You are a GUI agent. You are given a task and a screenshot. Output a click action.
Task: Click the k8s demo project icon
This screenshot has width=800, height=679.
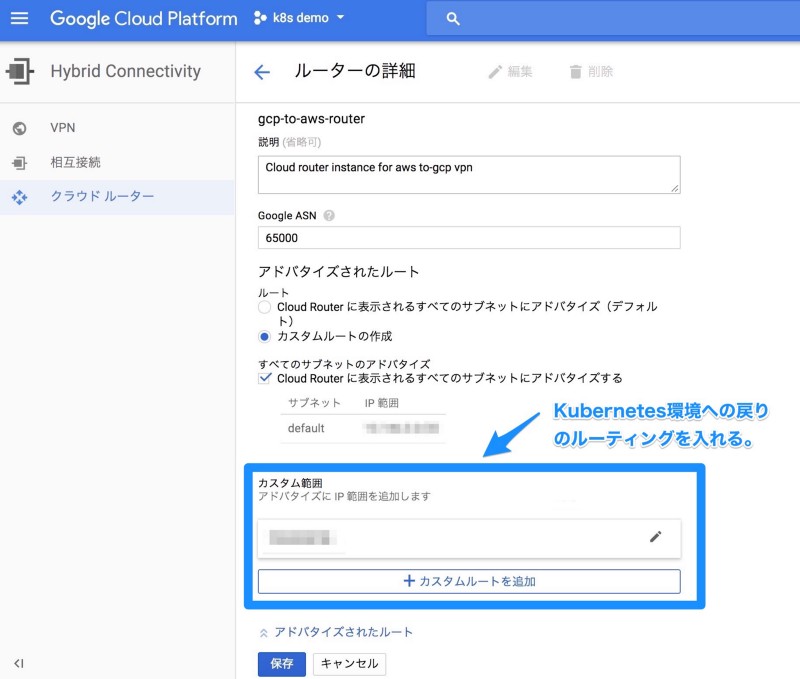tap(260, 18)
